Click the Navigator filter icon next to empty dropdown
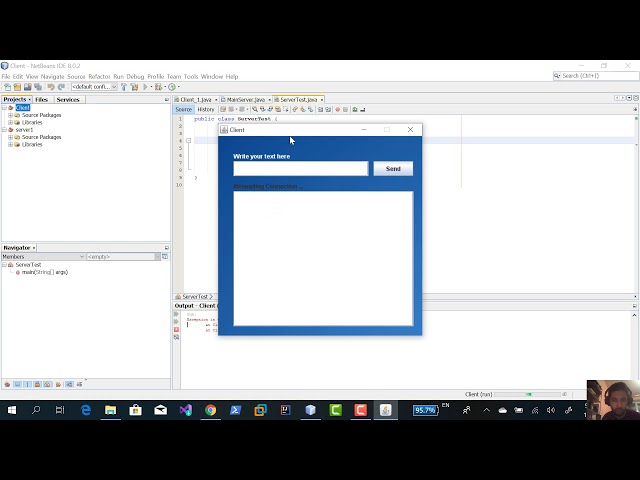This screenshot has width=640, height=480. click(x=165, y=257)
